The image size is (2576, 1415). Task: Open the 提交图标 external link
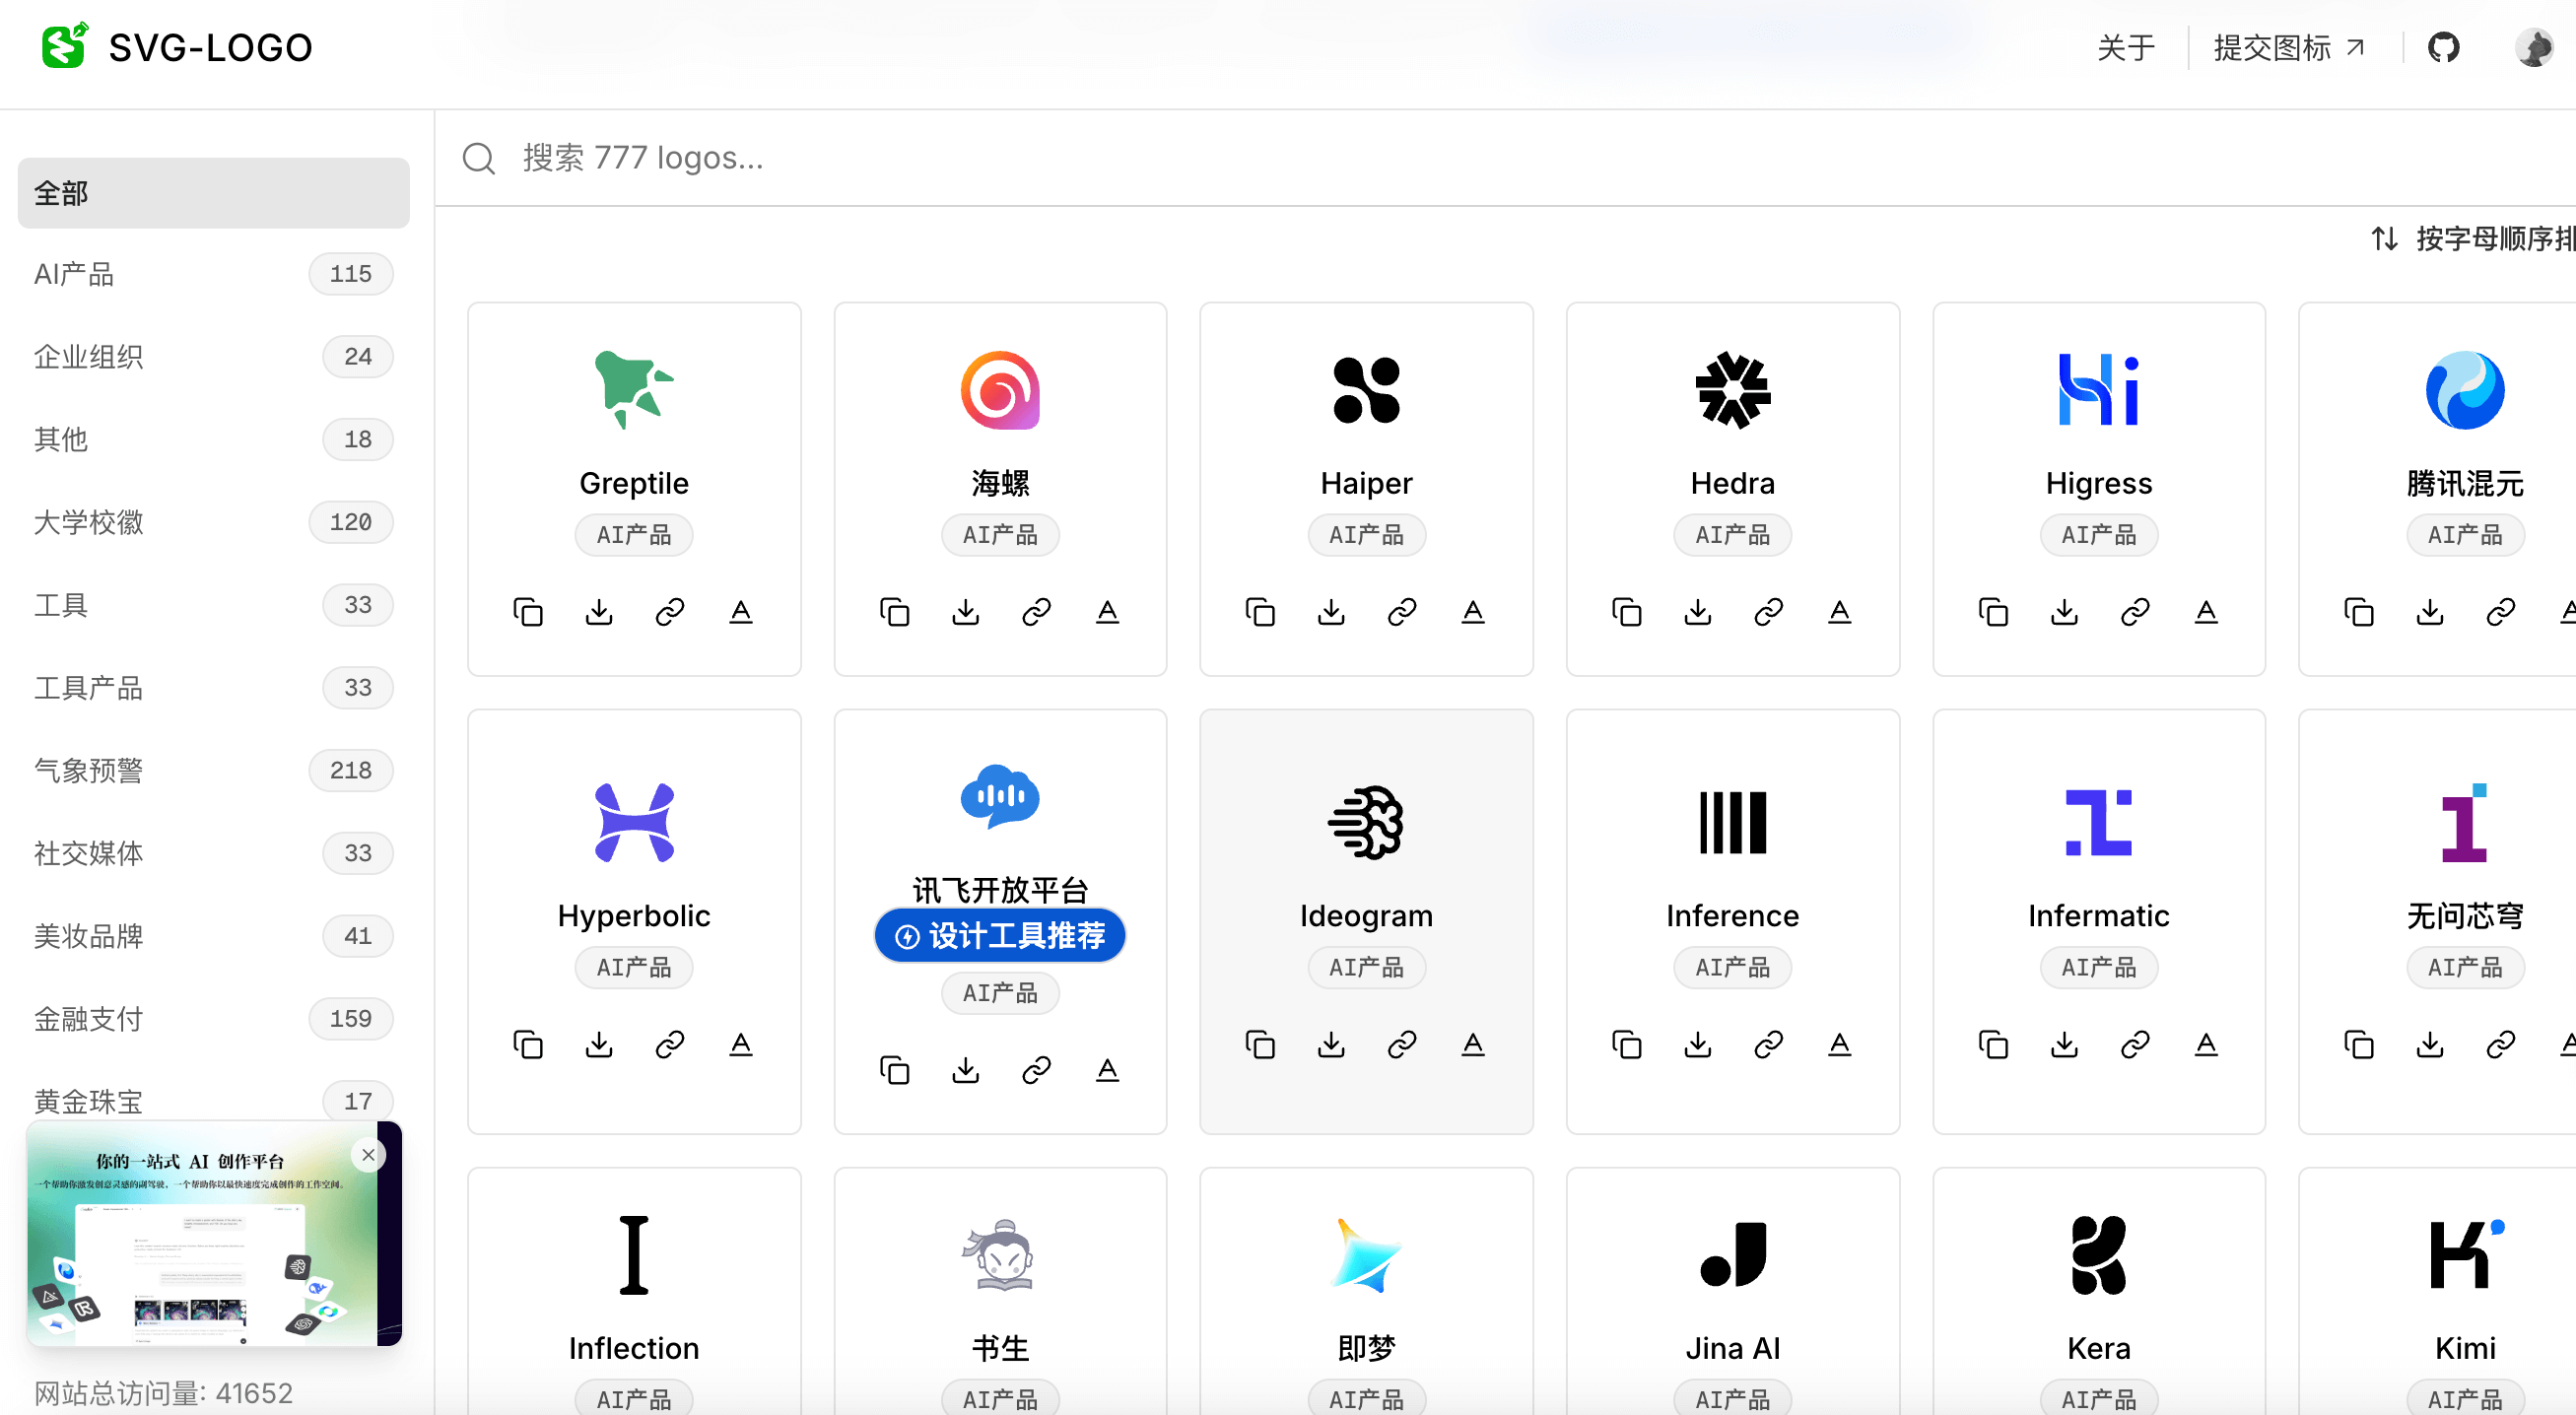coord(2287,47)
